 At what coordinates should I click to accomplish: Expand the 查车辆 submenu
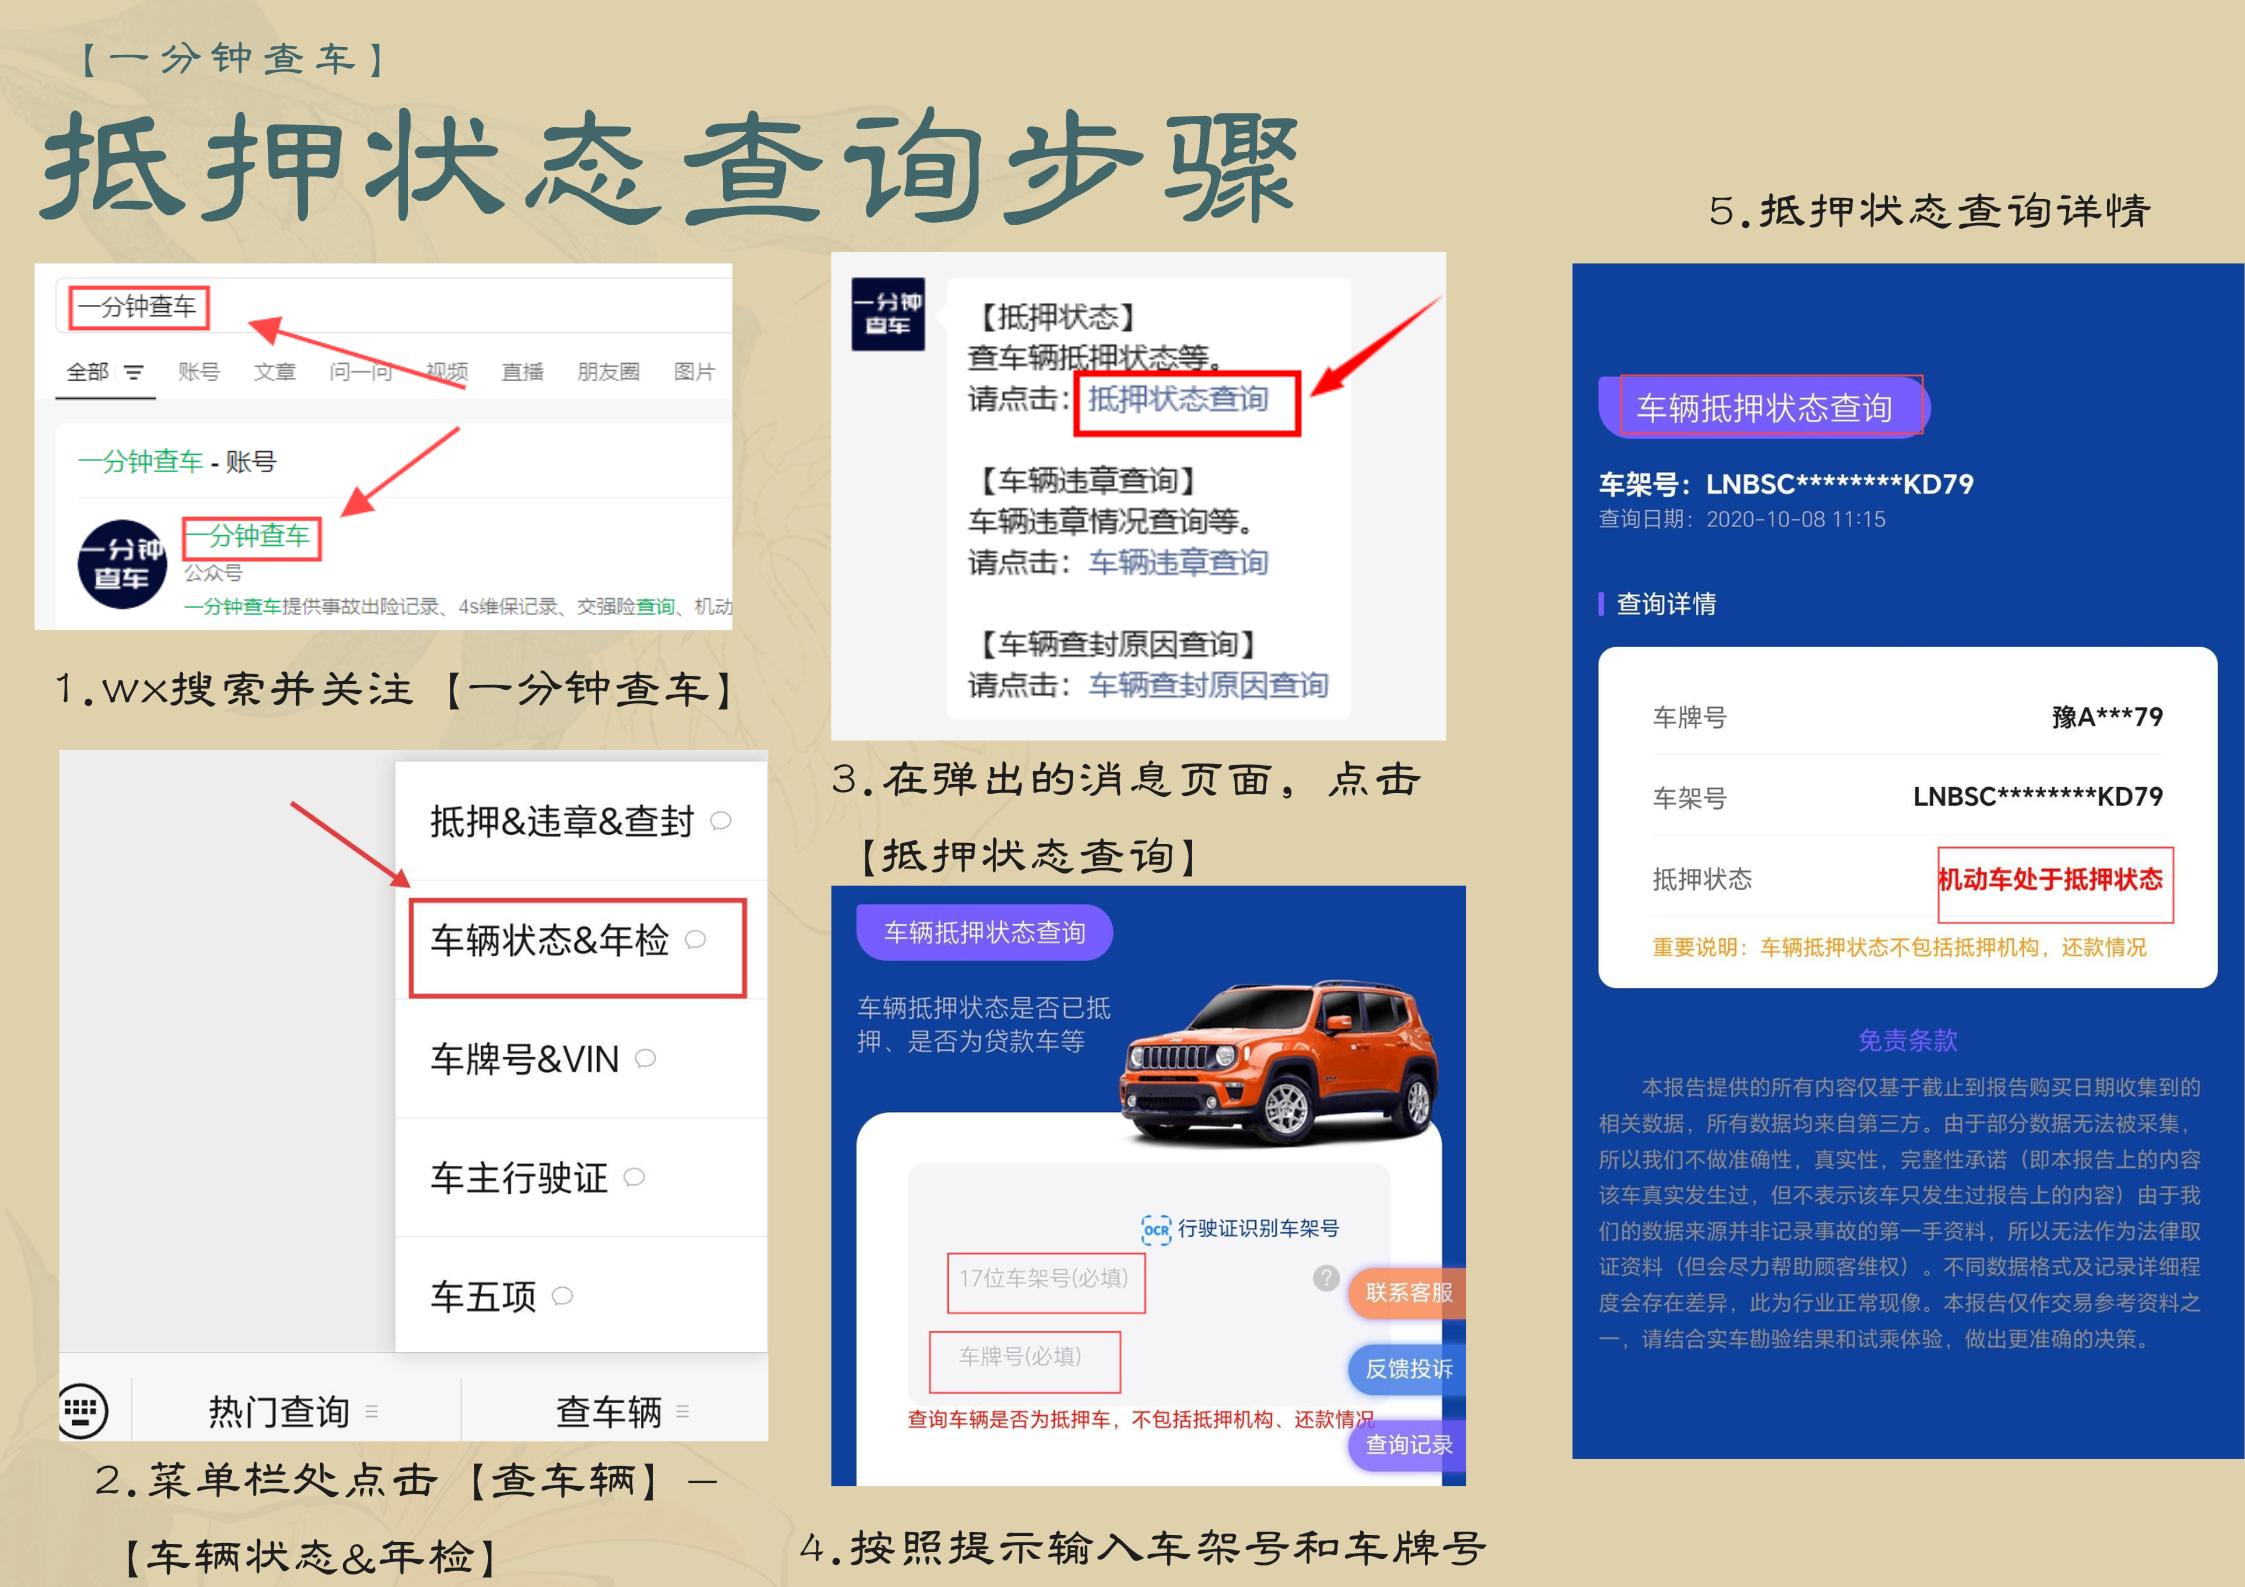(684, 1412)
